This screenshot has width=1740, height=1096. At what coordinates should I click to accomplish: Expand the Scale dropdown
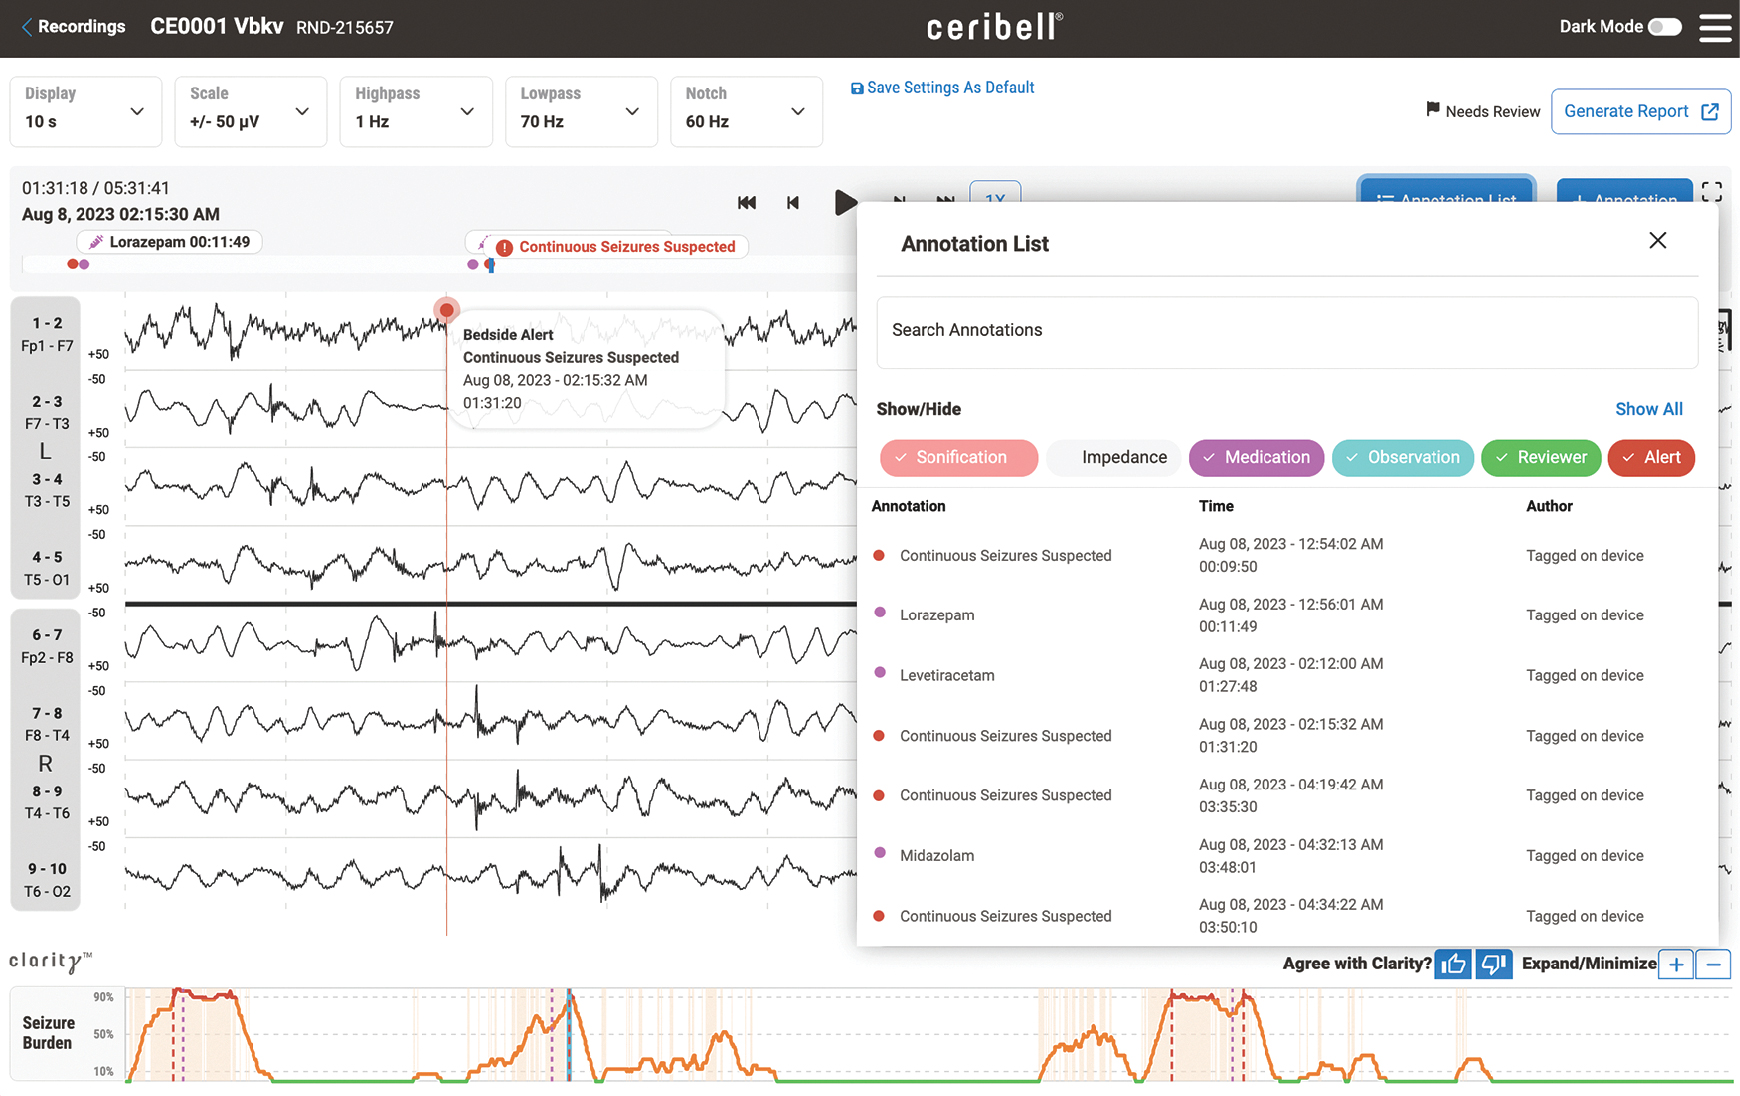tap(250, 112)
